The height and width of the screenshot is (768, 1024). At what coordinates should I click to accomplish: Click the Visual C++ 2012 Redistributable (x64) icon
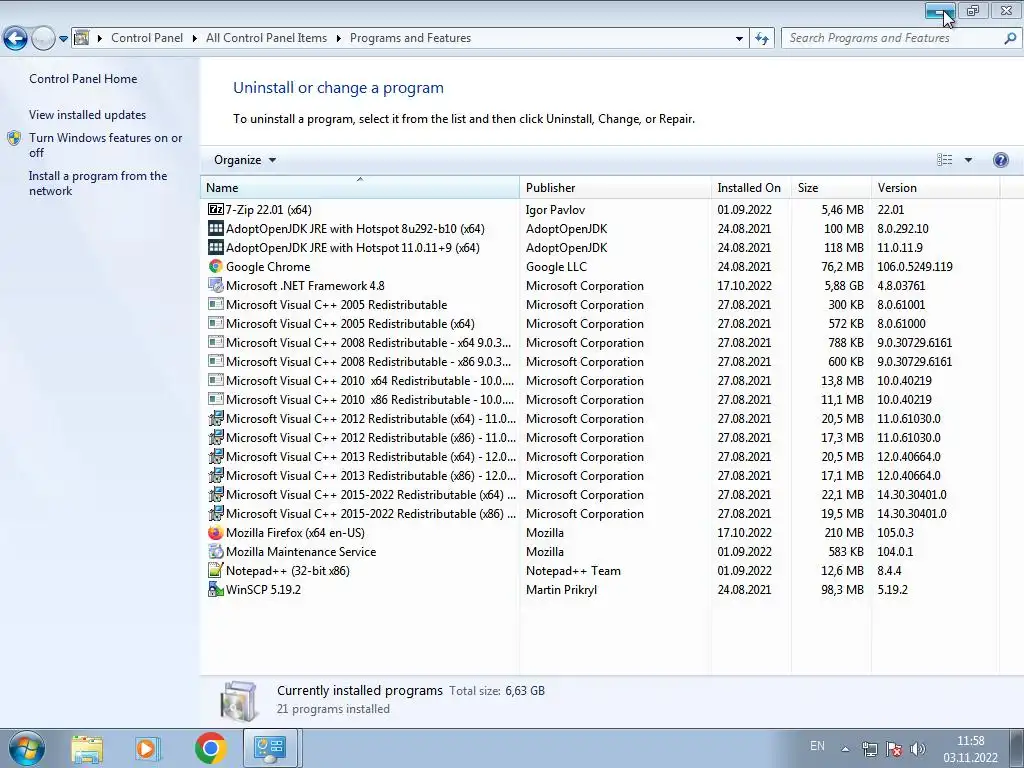(x=216, y=419)
